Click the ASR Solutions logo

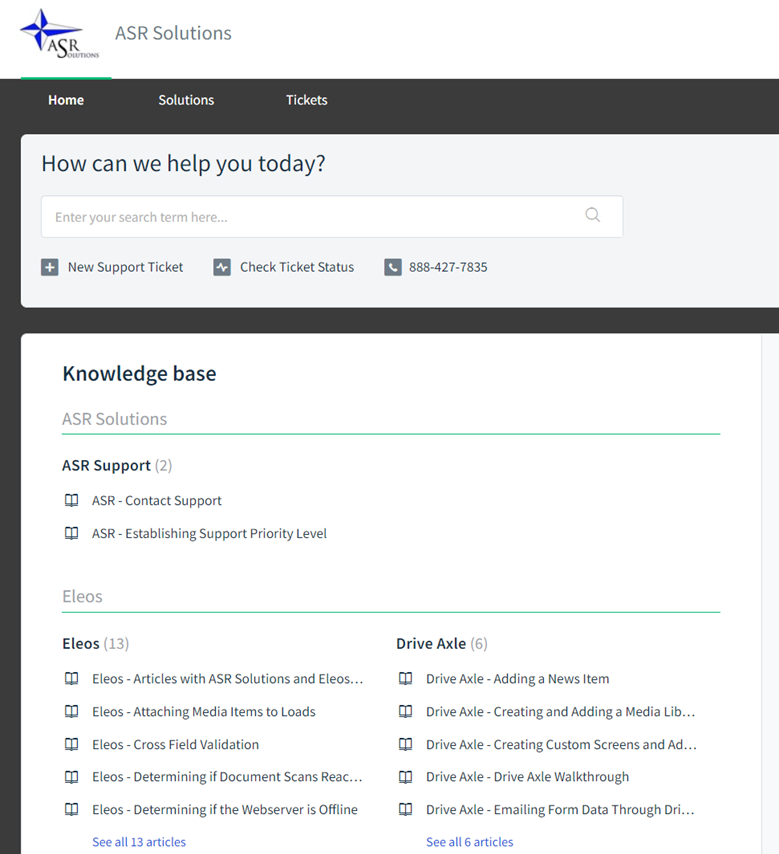point(59,34)
